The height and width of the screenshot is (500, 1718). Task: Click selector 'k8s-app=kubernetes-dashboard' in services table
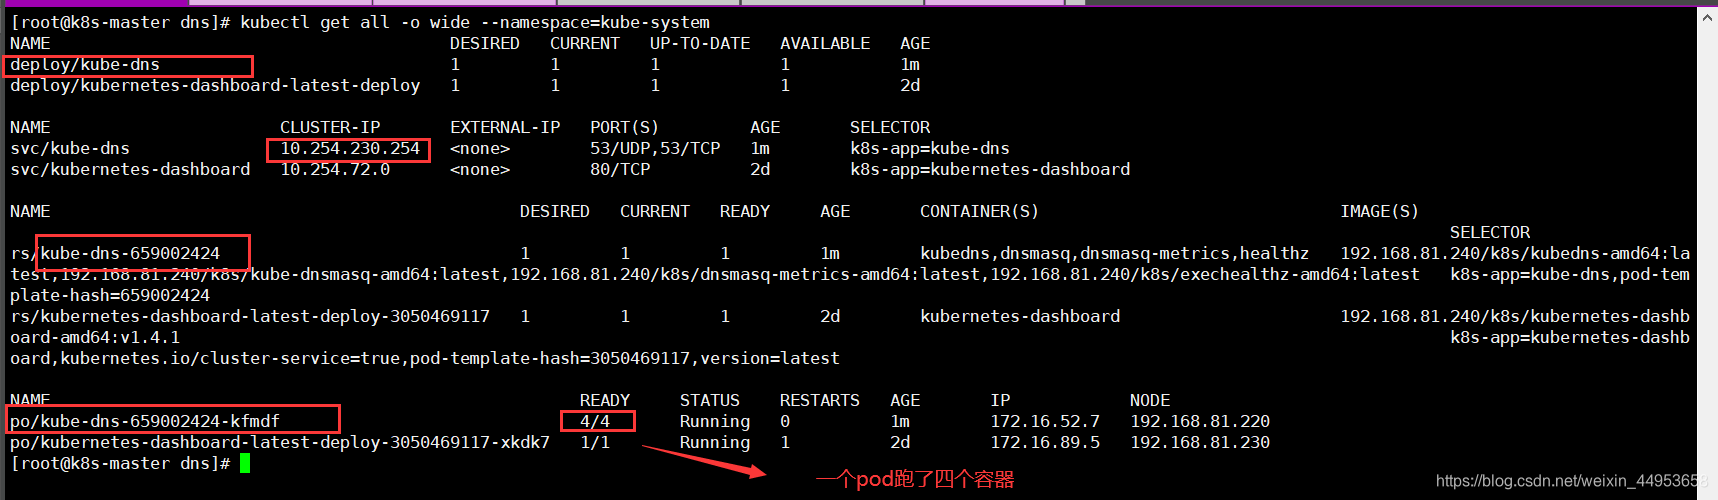point(990,169)
